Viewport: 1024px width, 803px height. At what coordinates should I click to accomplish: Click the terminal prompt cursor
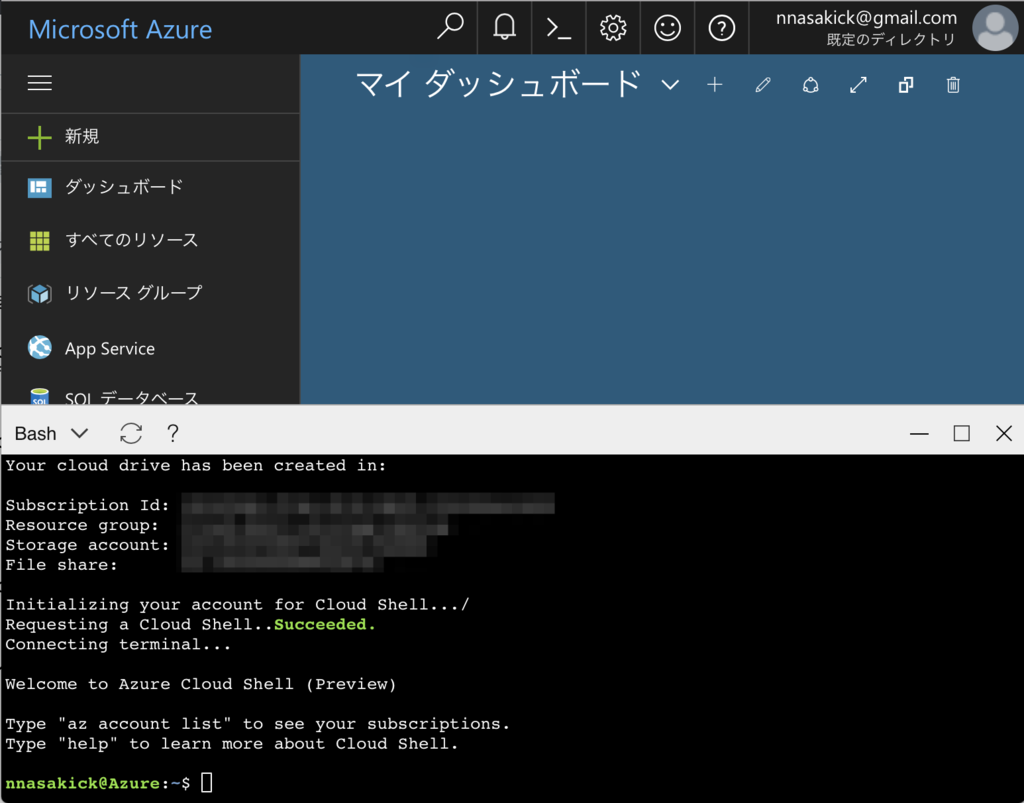pyautogui.click(x=206, y=782)
